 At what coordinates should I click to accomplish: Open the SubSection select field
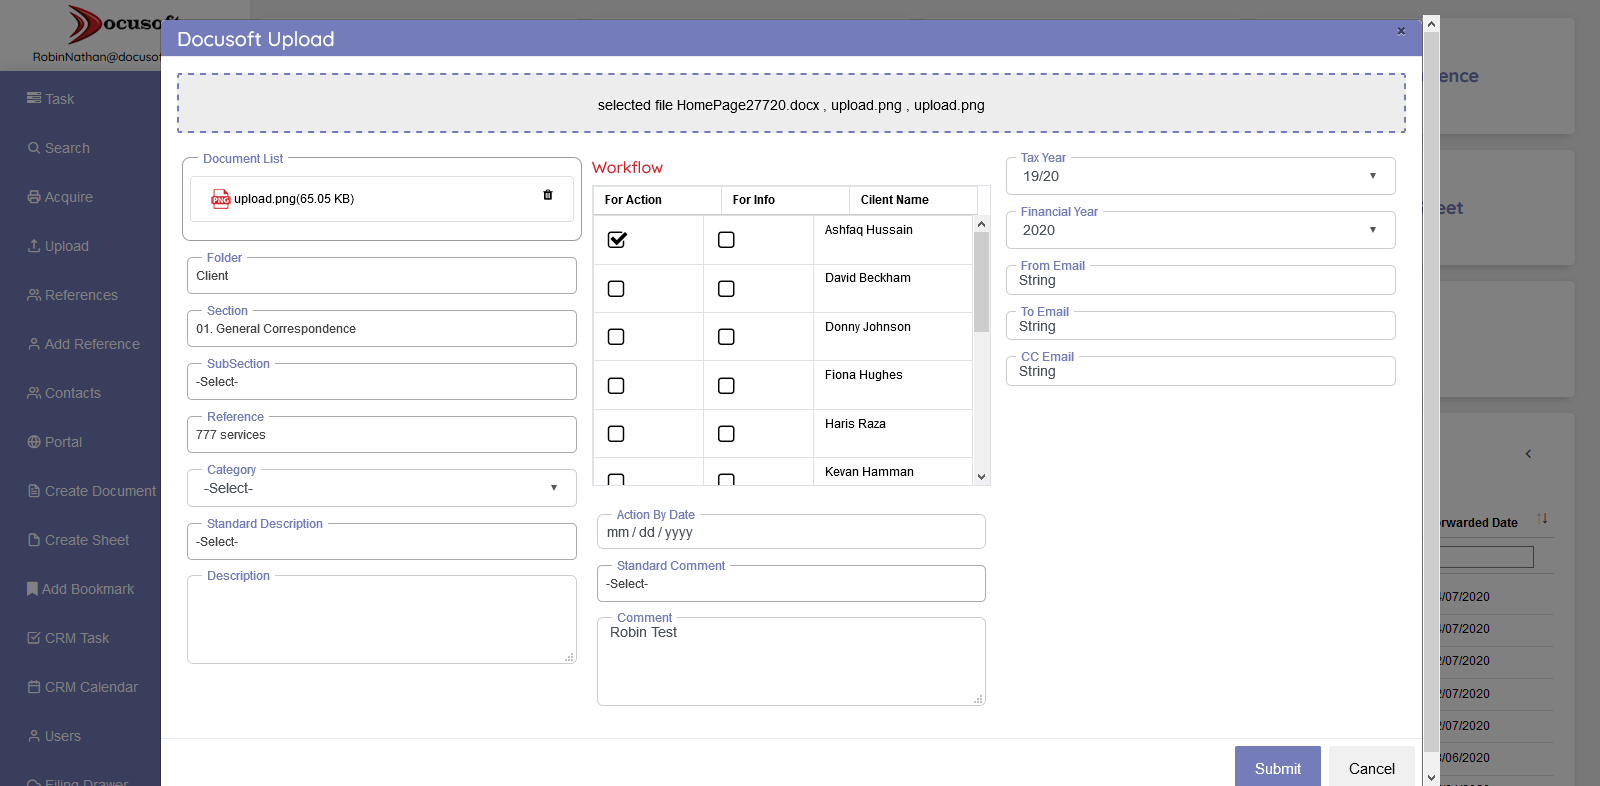[382, 382]
